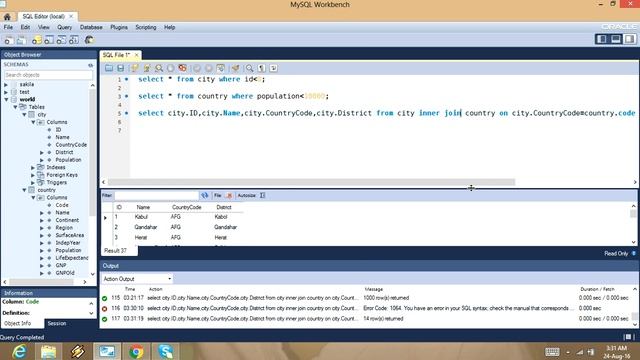Open Chrome from the taskbar
Screen dimensions: 640x360
(x=136, y=351)
